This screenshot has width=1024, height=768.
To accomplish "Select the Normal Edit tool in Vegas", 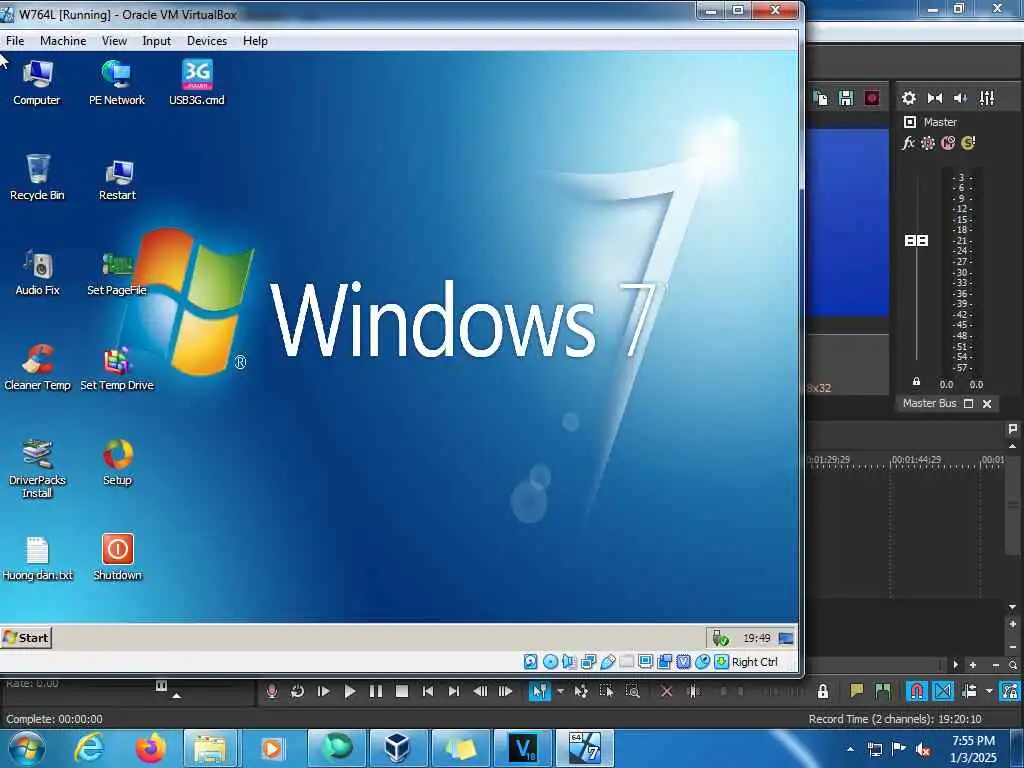I will pos(539,691).
